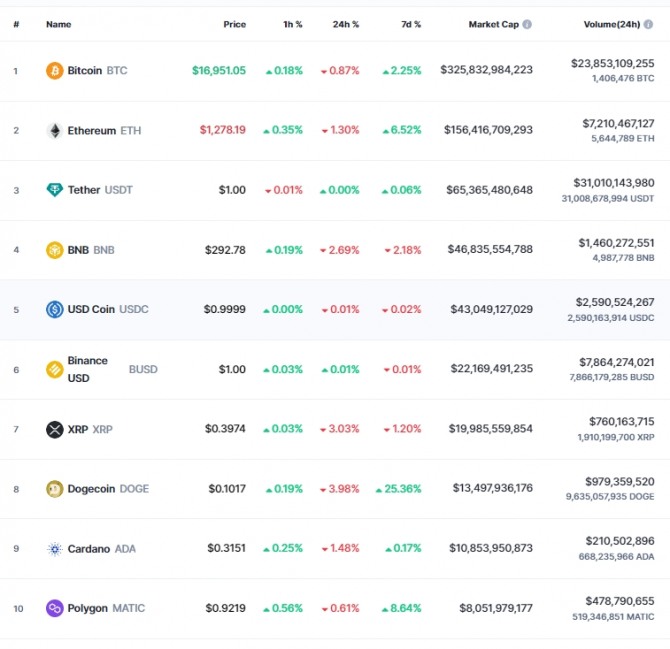Click the Market Cap info icon

coord(527,24)
